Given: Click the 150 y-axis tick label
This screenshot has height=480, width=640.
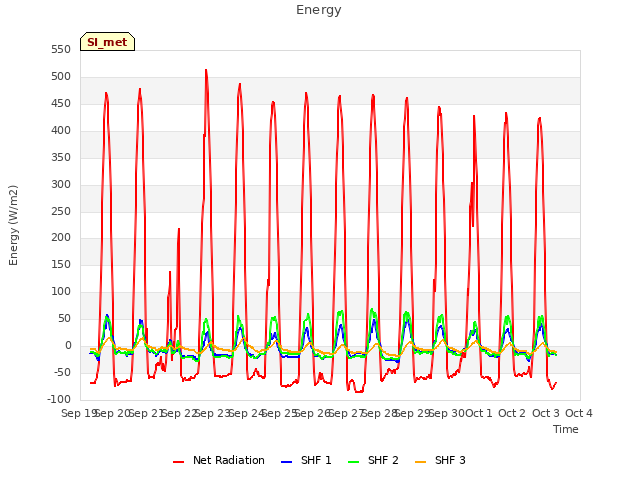Looking at the screenshot, I should (61, 264).
